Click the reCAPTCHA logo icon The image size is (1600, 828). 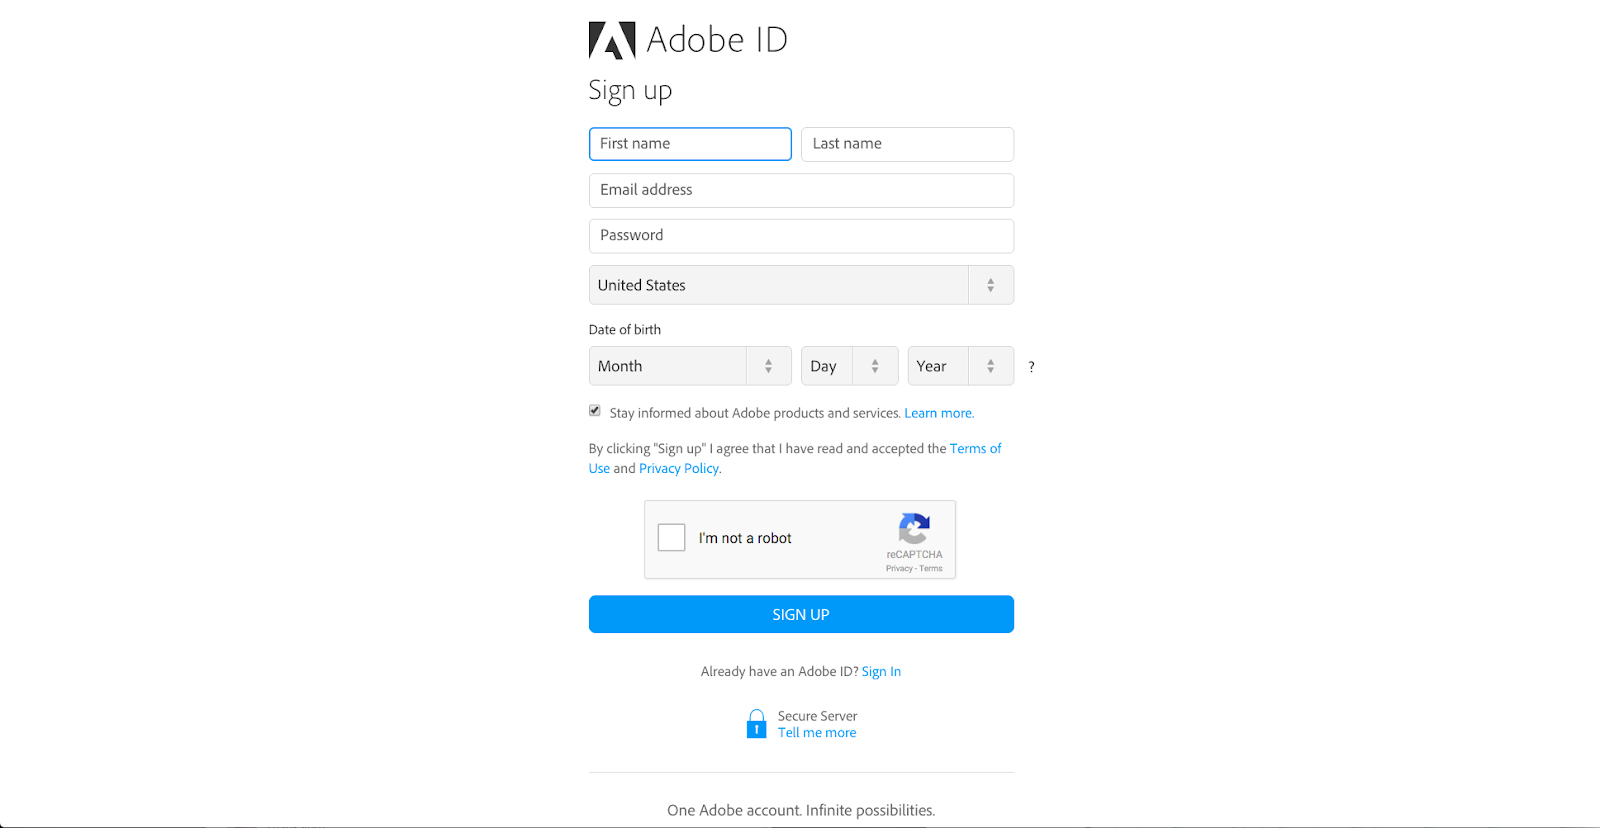[x=914, y=528]
